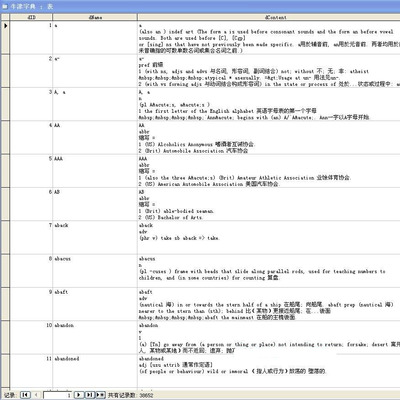Go to the first record
Screen dimensions: 400x400
tap(25, 395)
